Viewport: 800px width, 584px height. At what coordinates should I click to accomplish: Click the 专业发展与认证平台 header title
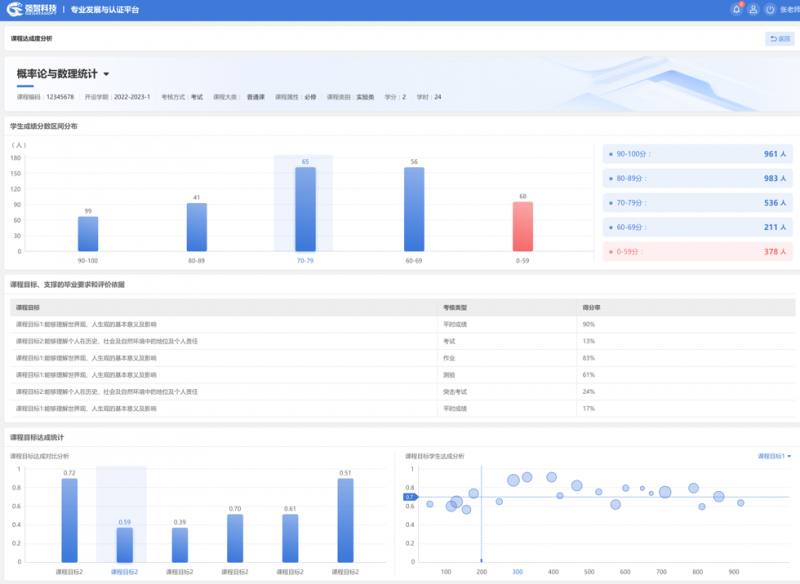pos(105,10)
